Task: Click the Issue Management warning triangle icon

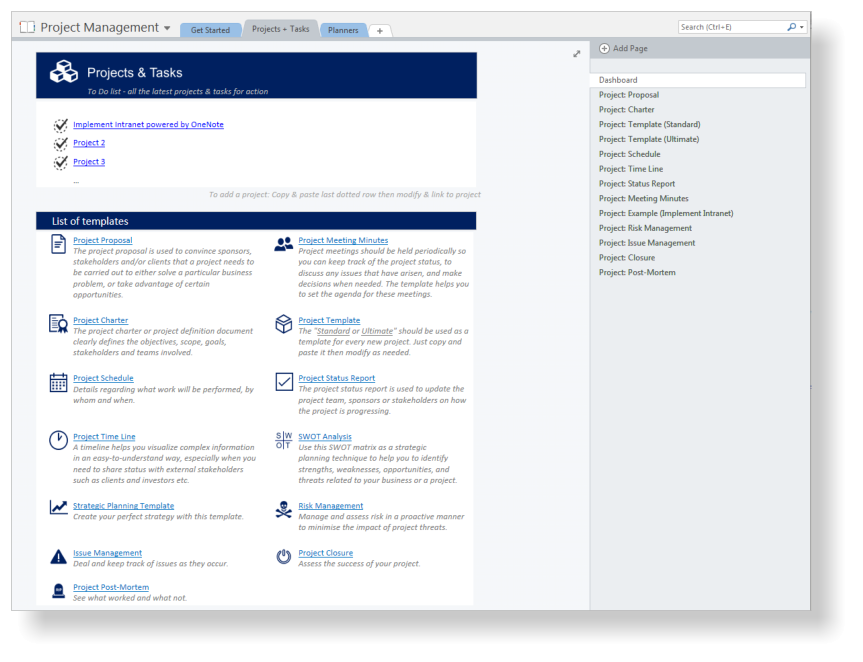Action: point(58,556)
